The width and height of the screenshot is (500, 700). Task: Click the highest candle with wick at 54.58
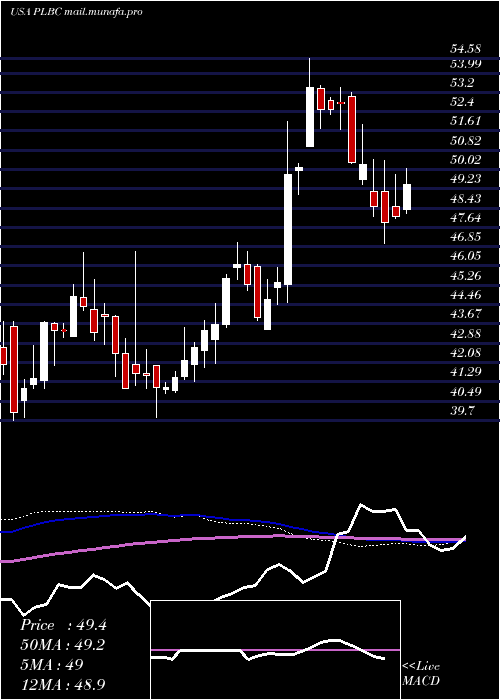(x=310, y=117)
